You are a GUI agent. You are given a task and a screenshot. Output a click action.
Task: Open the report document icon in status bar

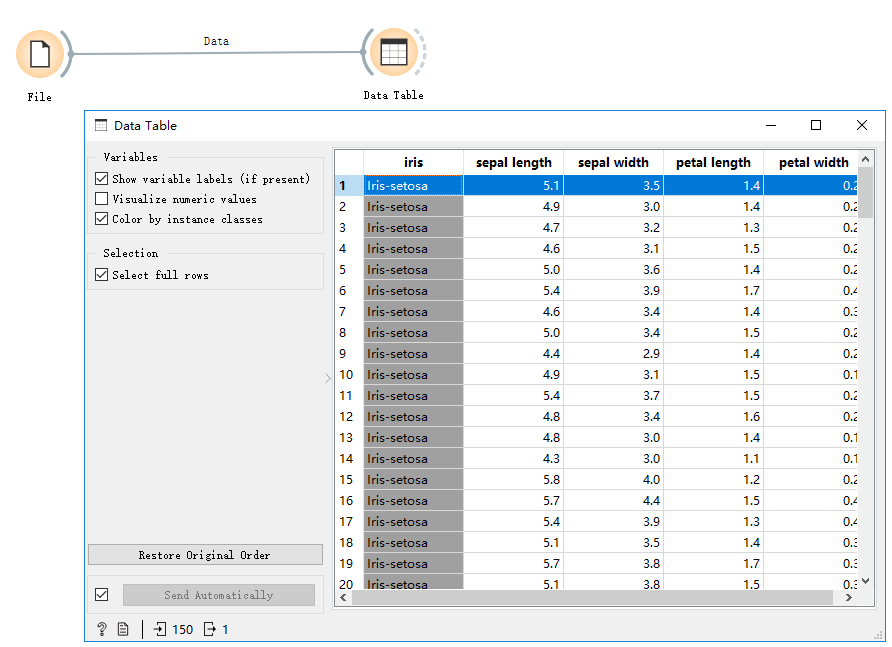click(123, 629)
